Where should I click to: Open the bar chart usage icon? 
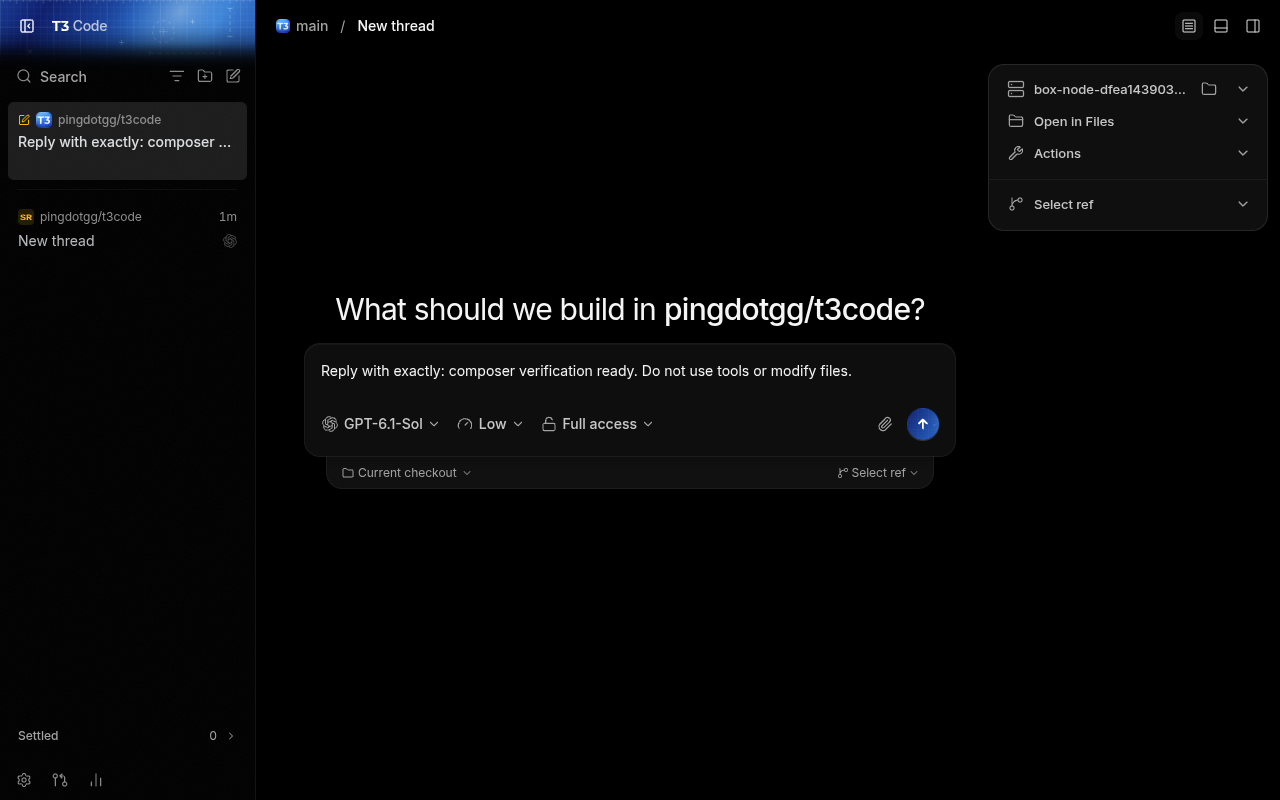coord(96,780)
